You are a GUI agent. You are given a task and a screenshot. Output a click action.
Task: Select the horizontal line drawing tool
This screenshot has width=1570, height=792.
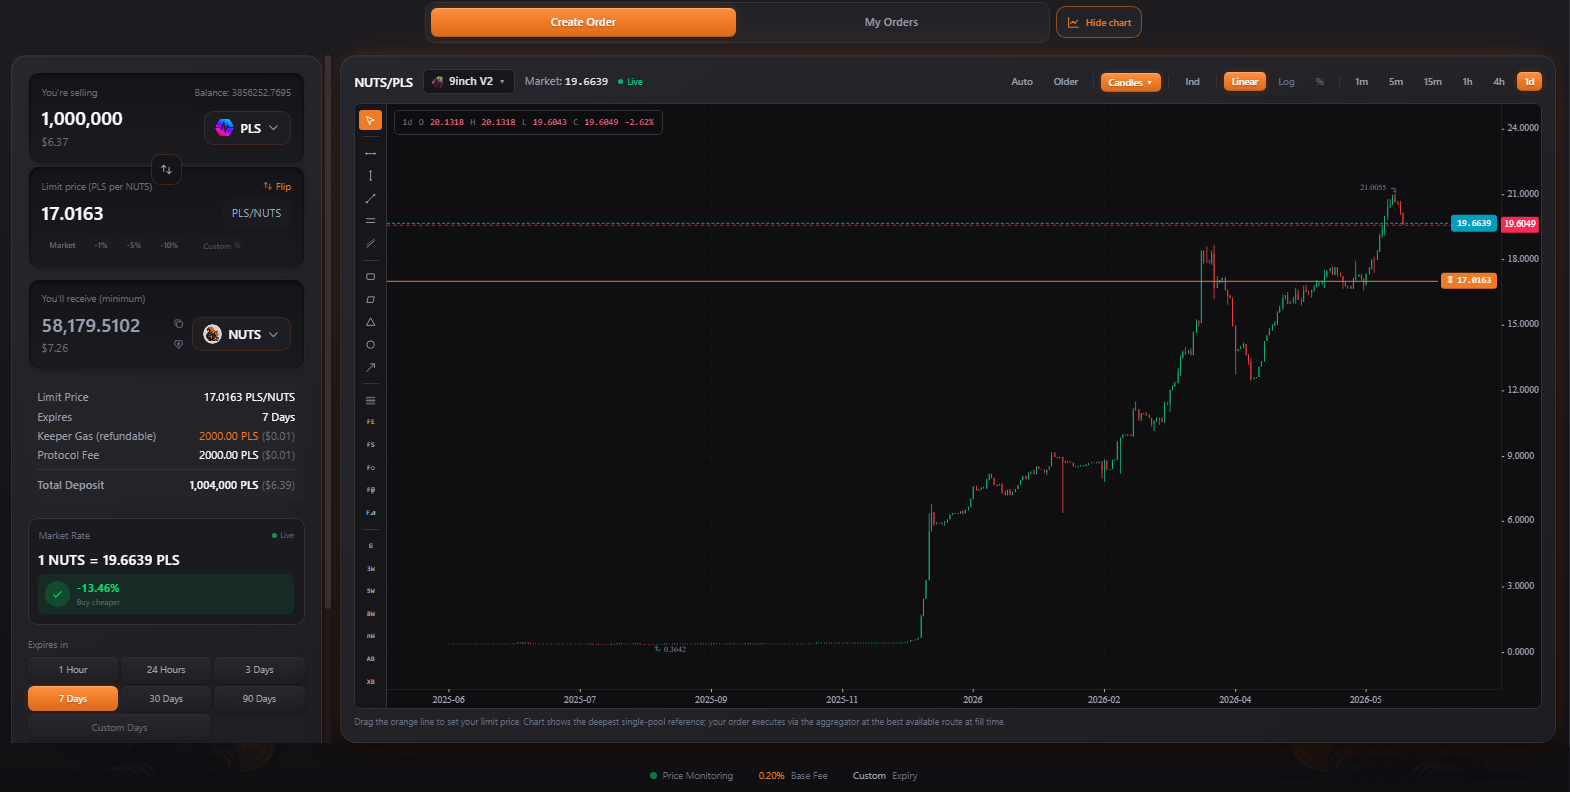coord(370,153)
